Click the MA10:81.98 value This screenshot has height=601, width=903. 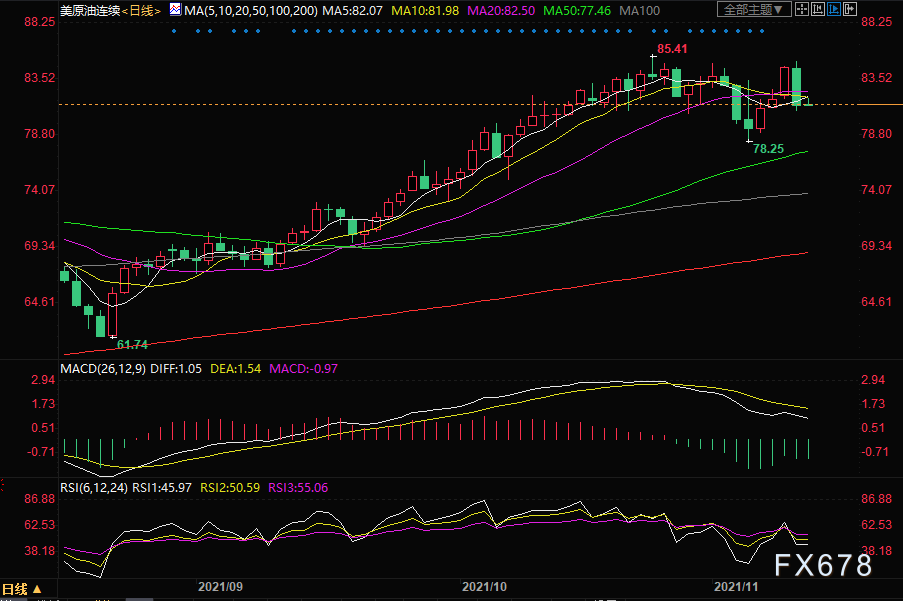point(425,10)
